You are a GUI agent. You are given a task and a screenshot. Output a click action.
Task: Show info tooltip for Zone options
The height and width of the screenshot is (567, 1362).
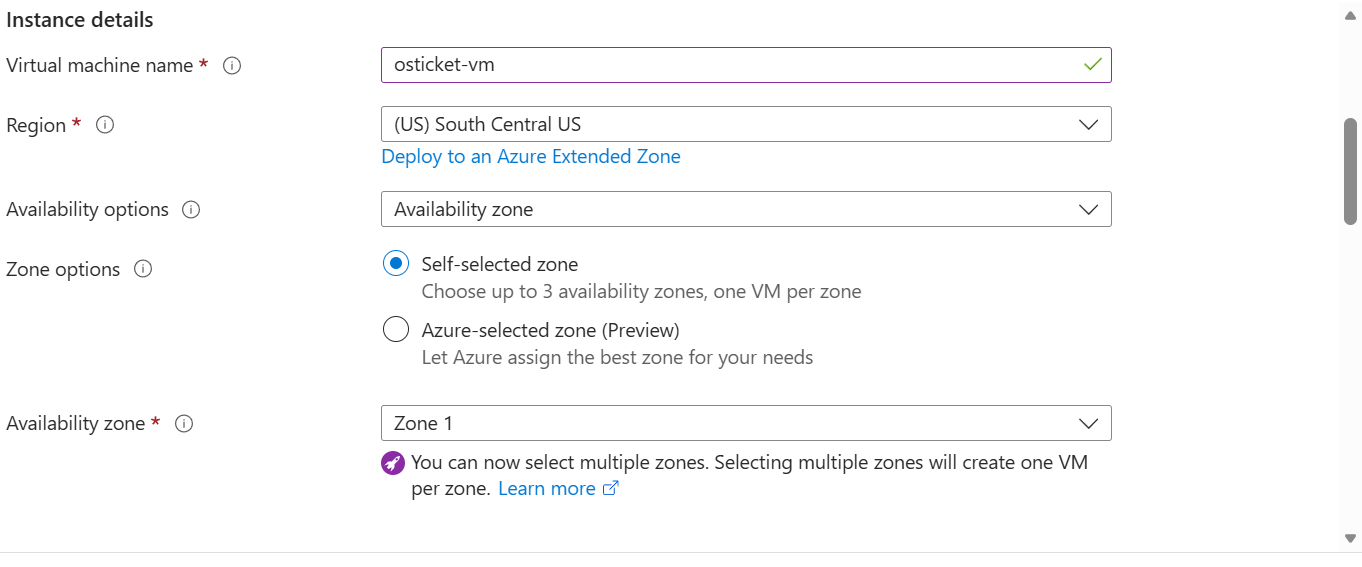[143, 270]
